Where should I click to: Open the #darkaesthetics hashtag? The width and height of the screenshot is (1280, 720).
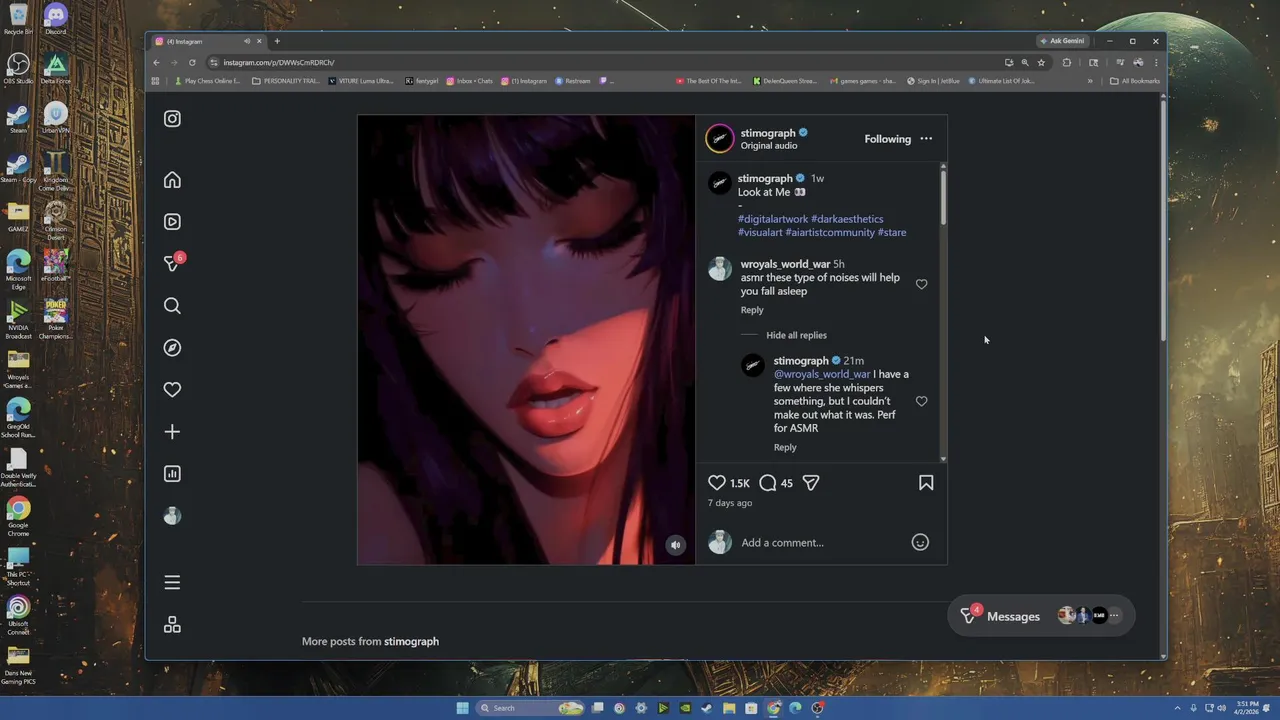pos(847,219)
